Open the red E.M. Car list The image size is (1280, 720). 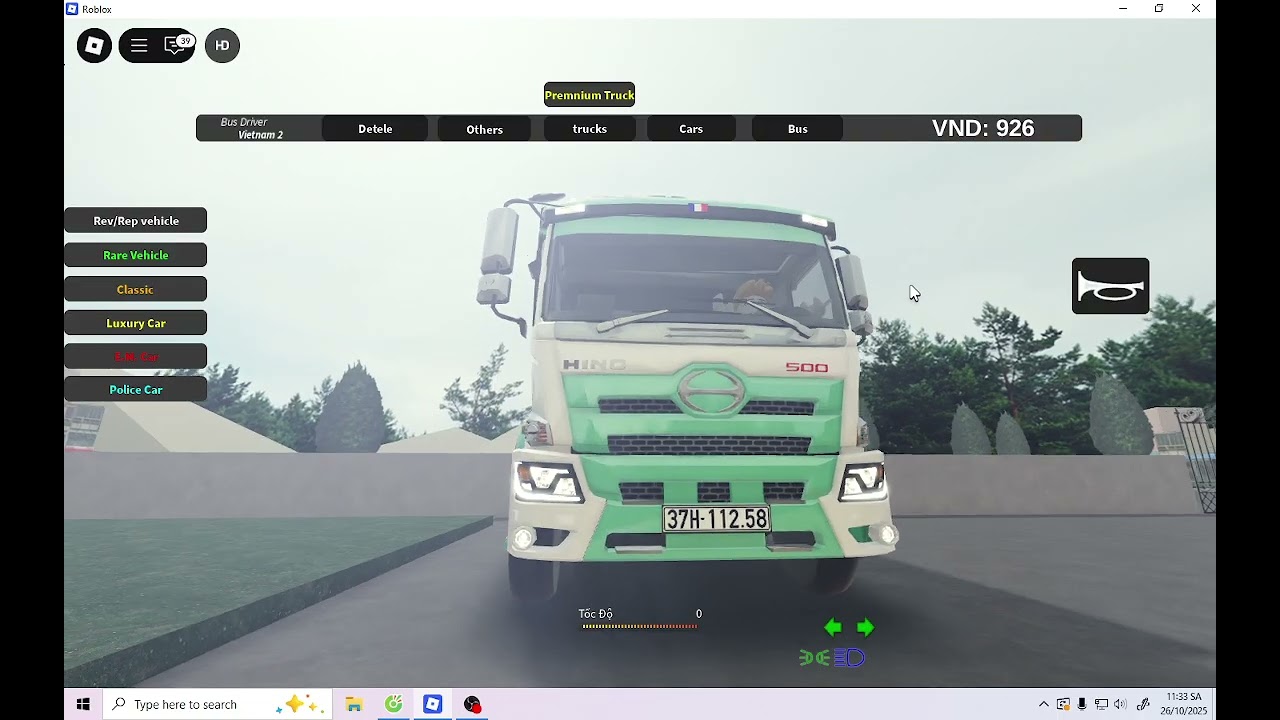click(x=136, y=356)
